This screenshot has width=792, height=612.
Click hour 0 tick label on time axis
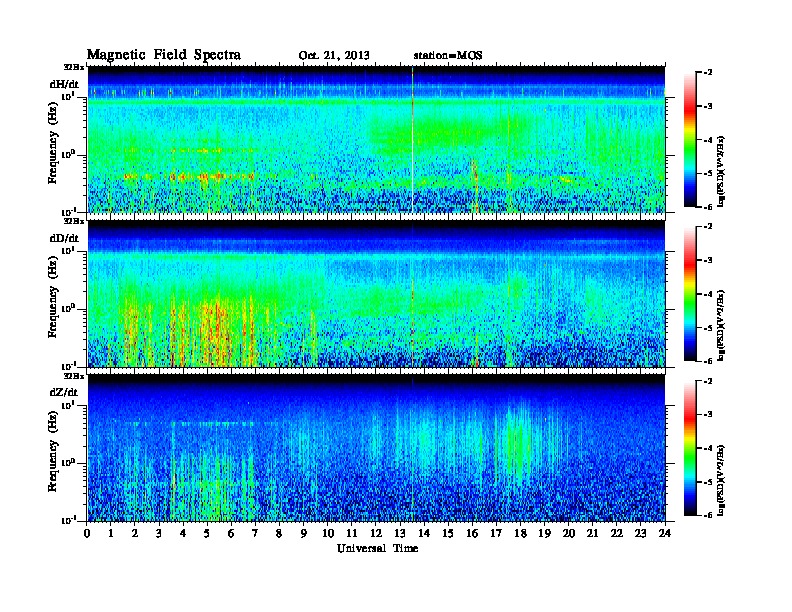pyautogui.click(x=87, y=533)
